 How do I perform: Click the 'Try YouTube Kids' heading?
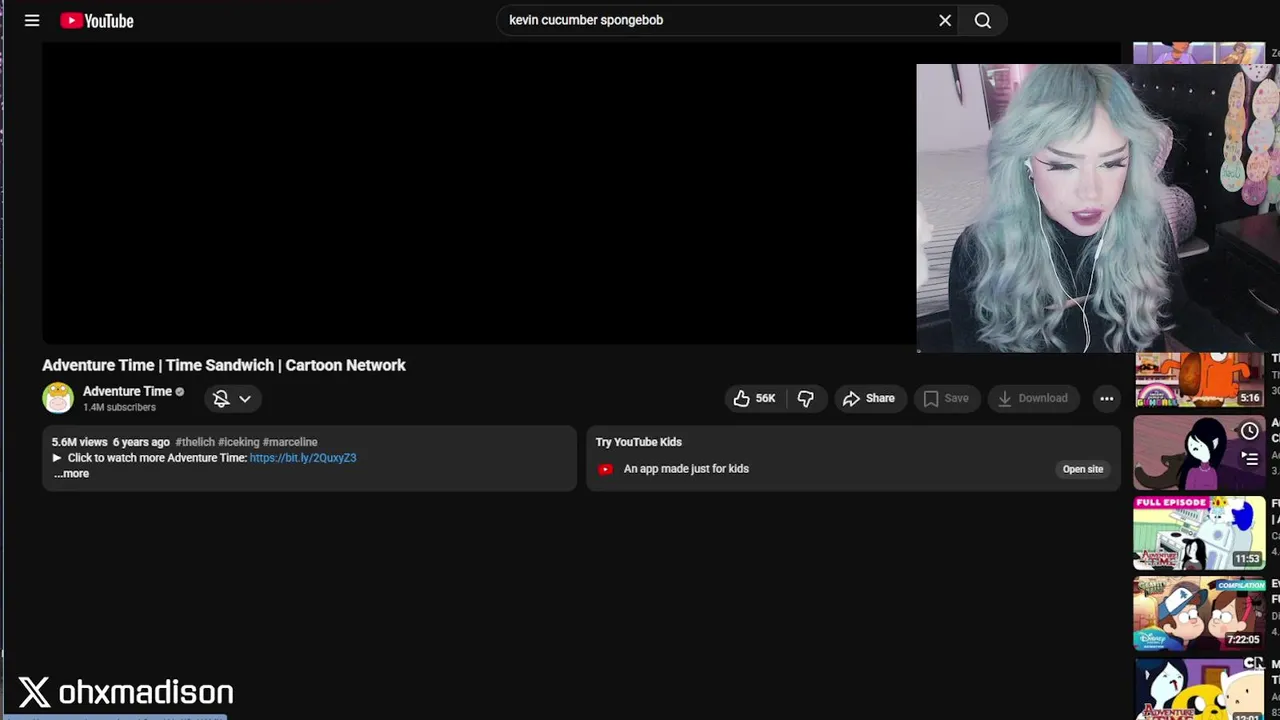coord(639,442)
